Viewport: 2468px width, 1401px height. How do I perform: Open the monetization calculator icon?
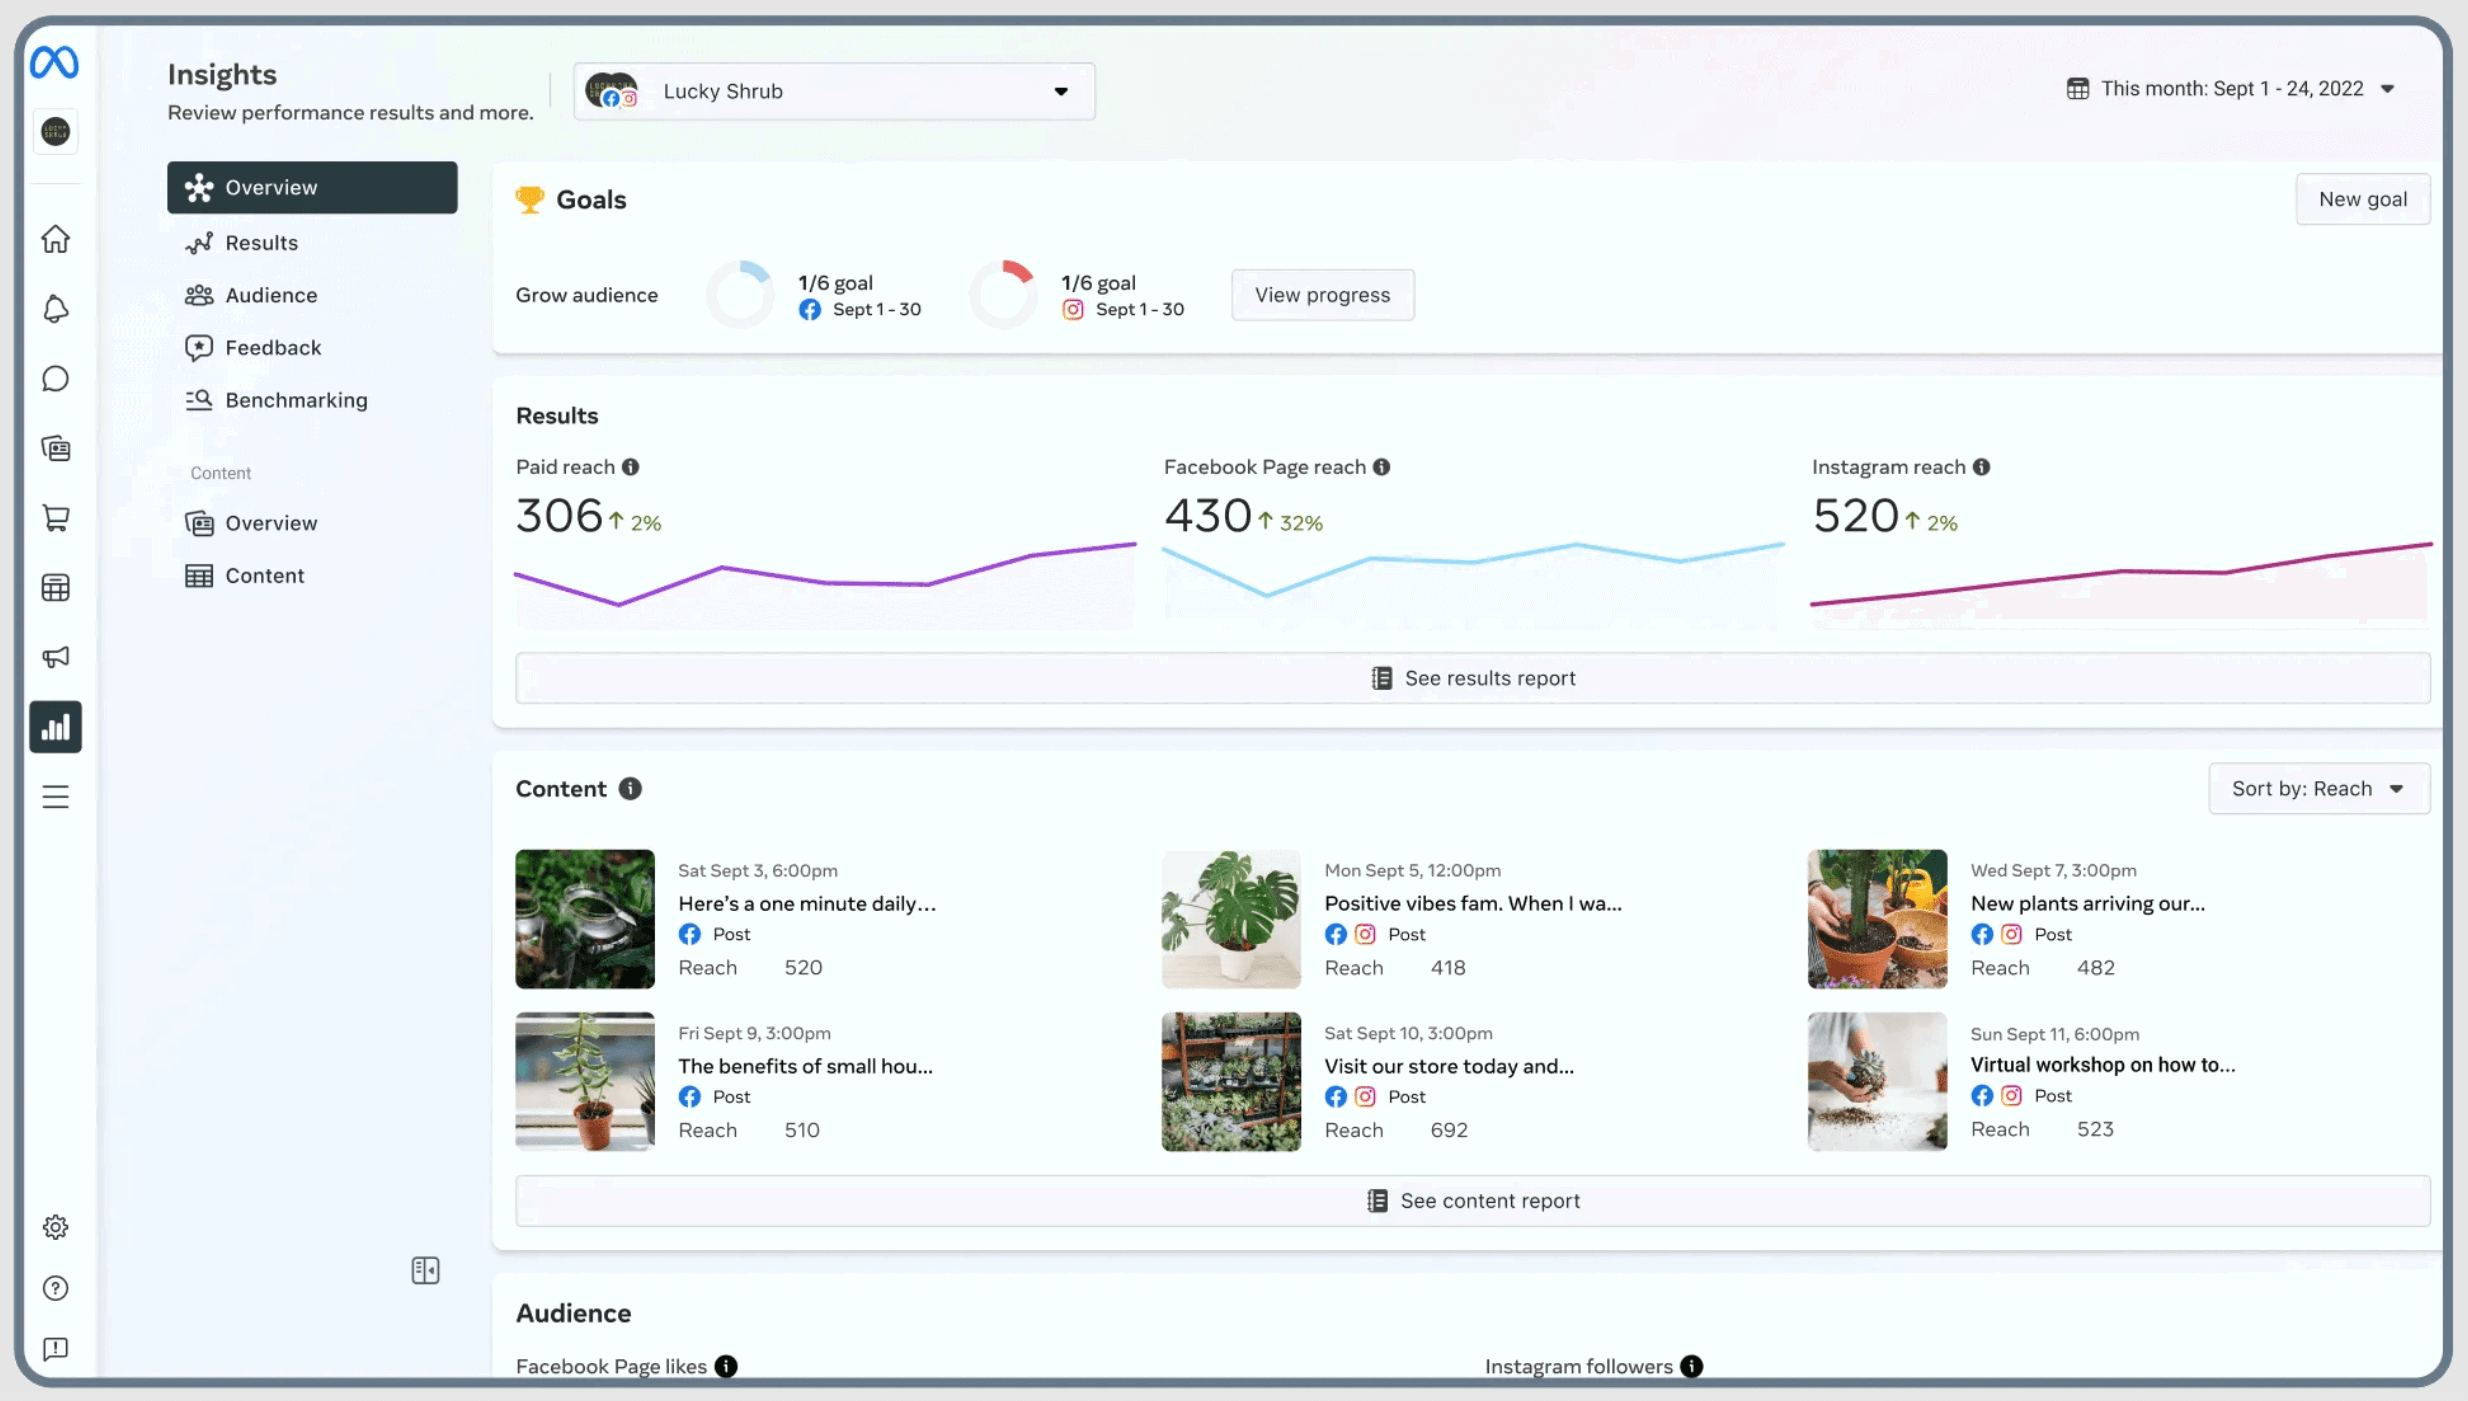(x=56, y=587)
